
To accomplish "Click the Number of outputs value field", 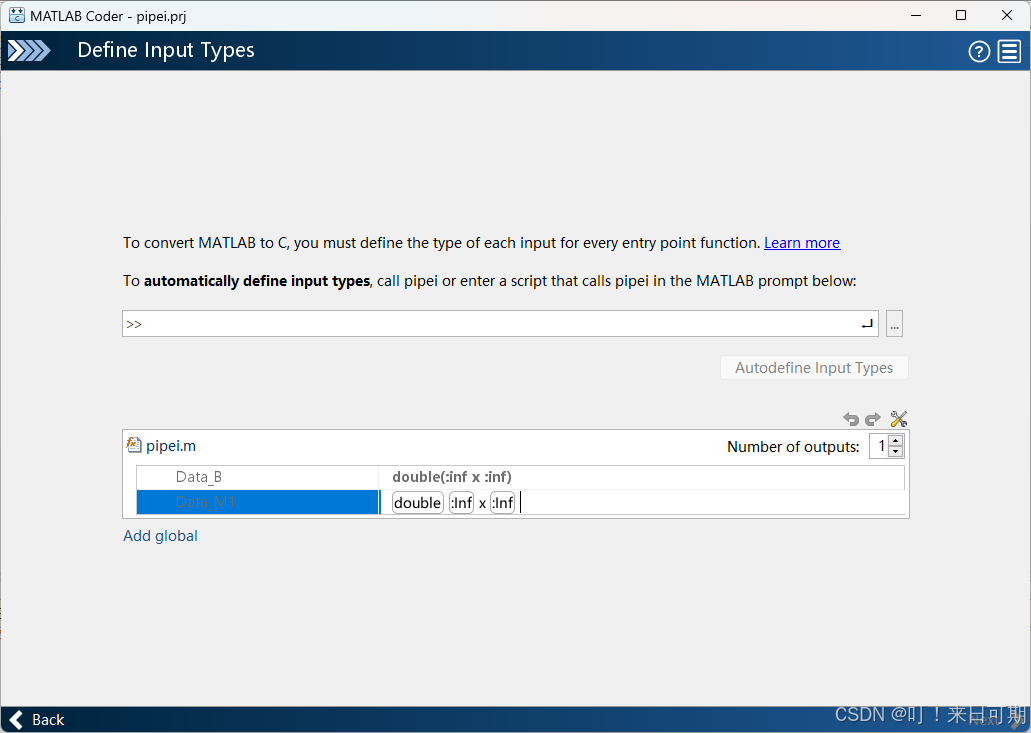I will tap(880, 446).
